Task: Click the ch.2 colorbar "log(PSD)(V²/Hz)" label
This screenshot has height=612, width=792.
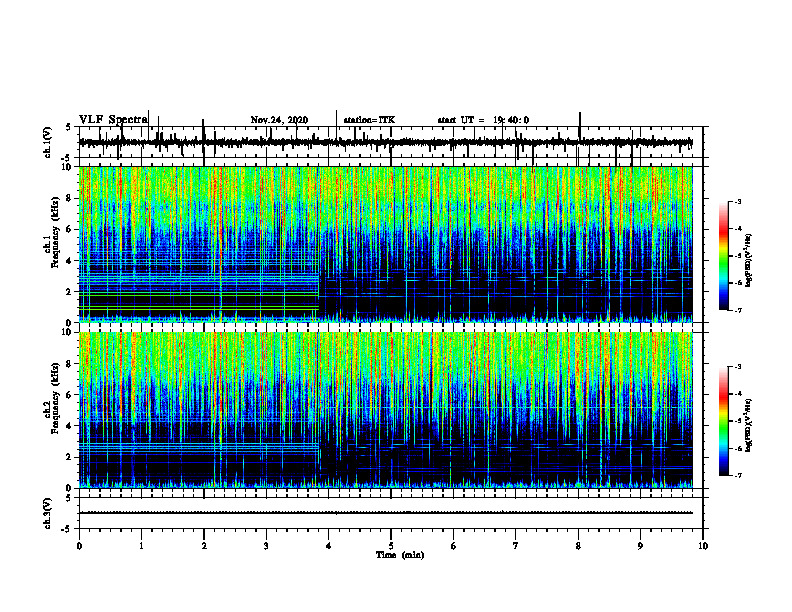Action: pos(749,425)
